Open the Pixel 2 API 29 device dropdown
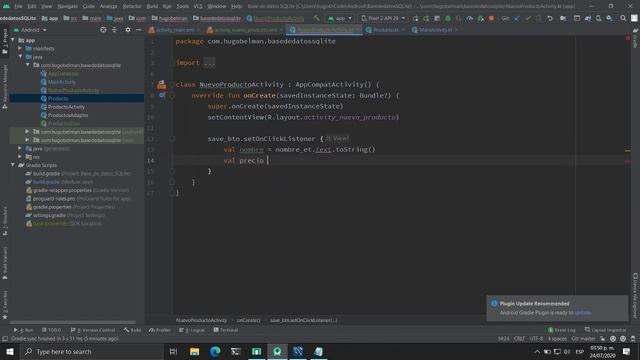The image size is (640, 360). pos(383,18)
